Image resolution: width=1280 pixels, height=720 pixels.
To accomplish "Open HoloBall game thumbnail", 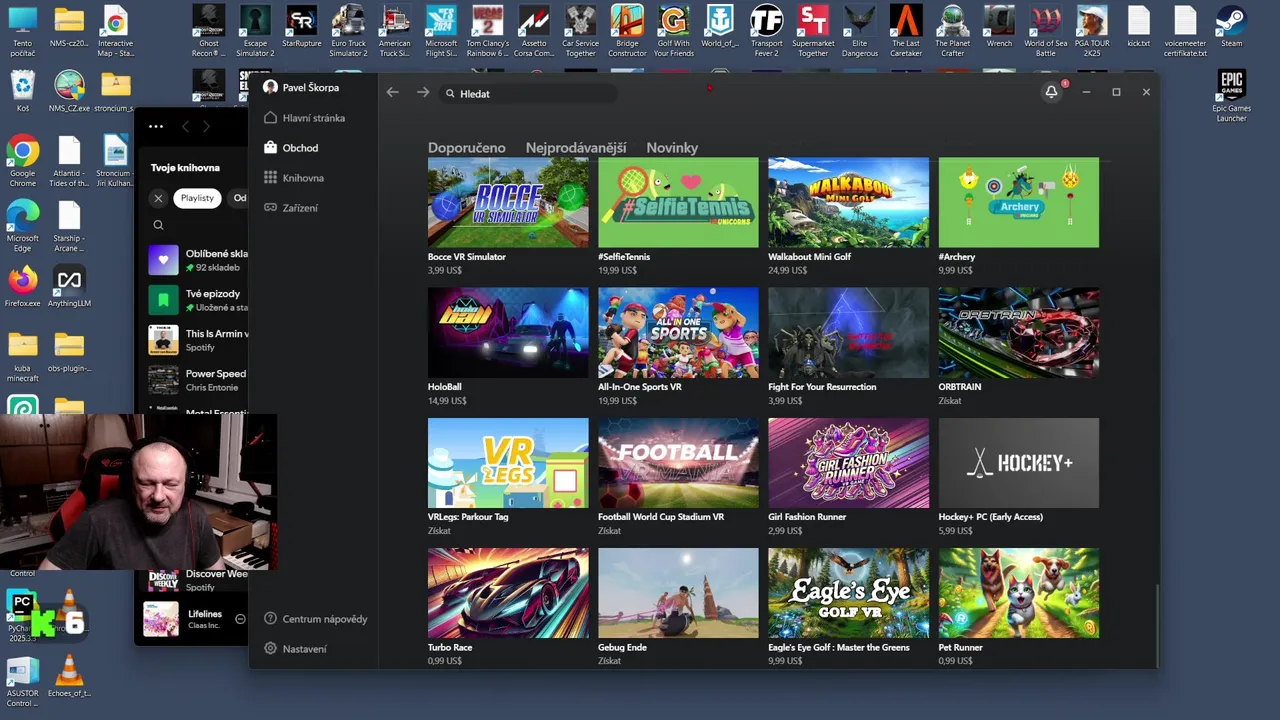I will click(x=508, y=333).
